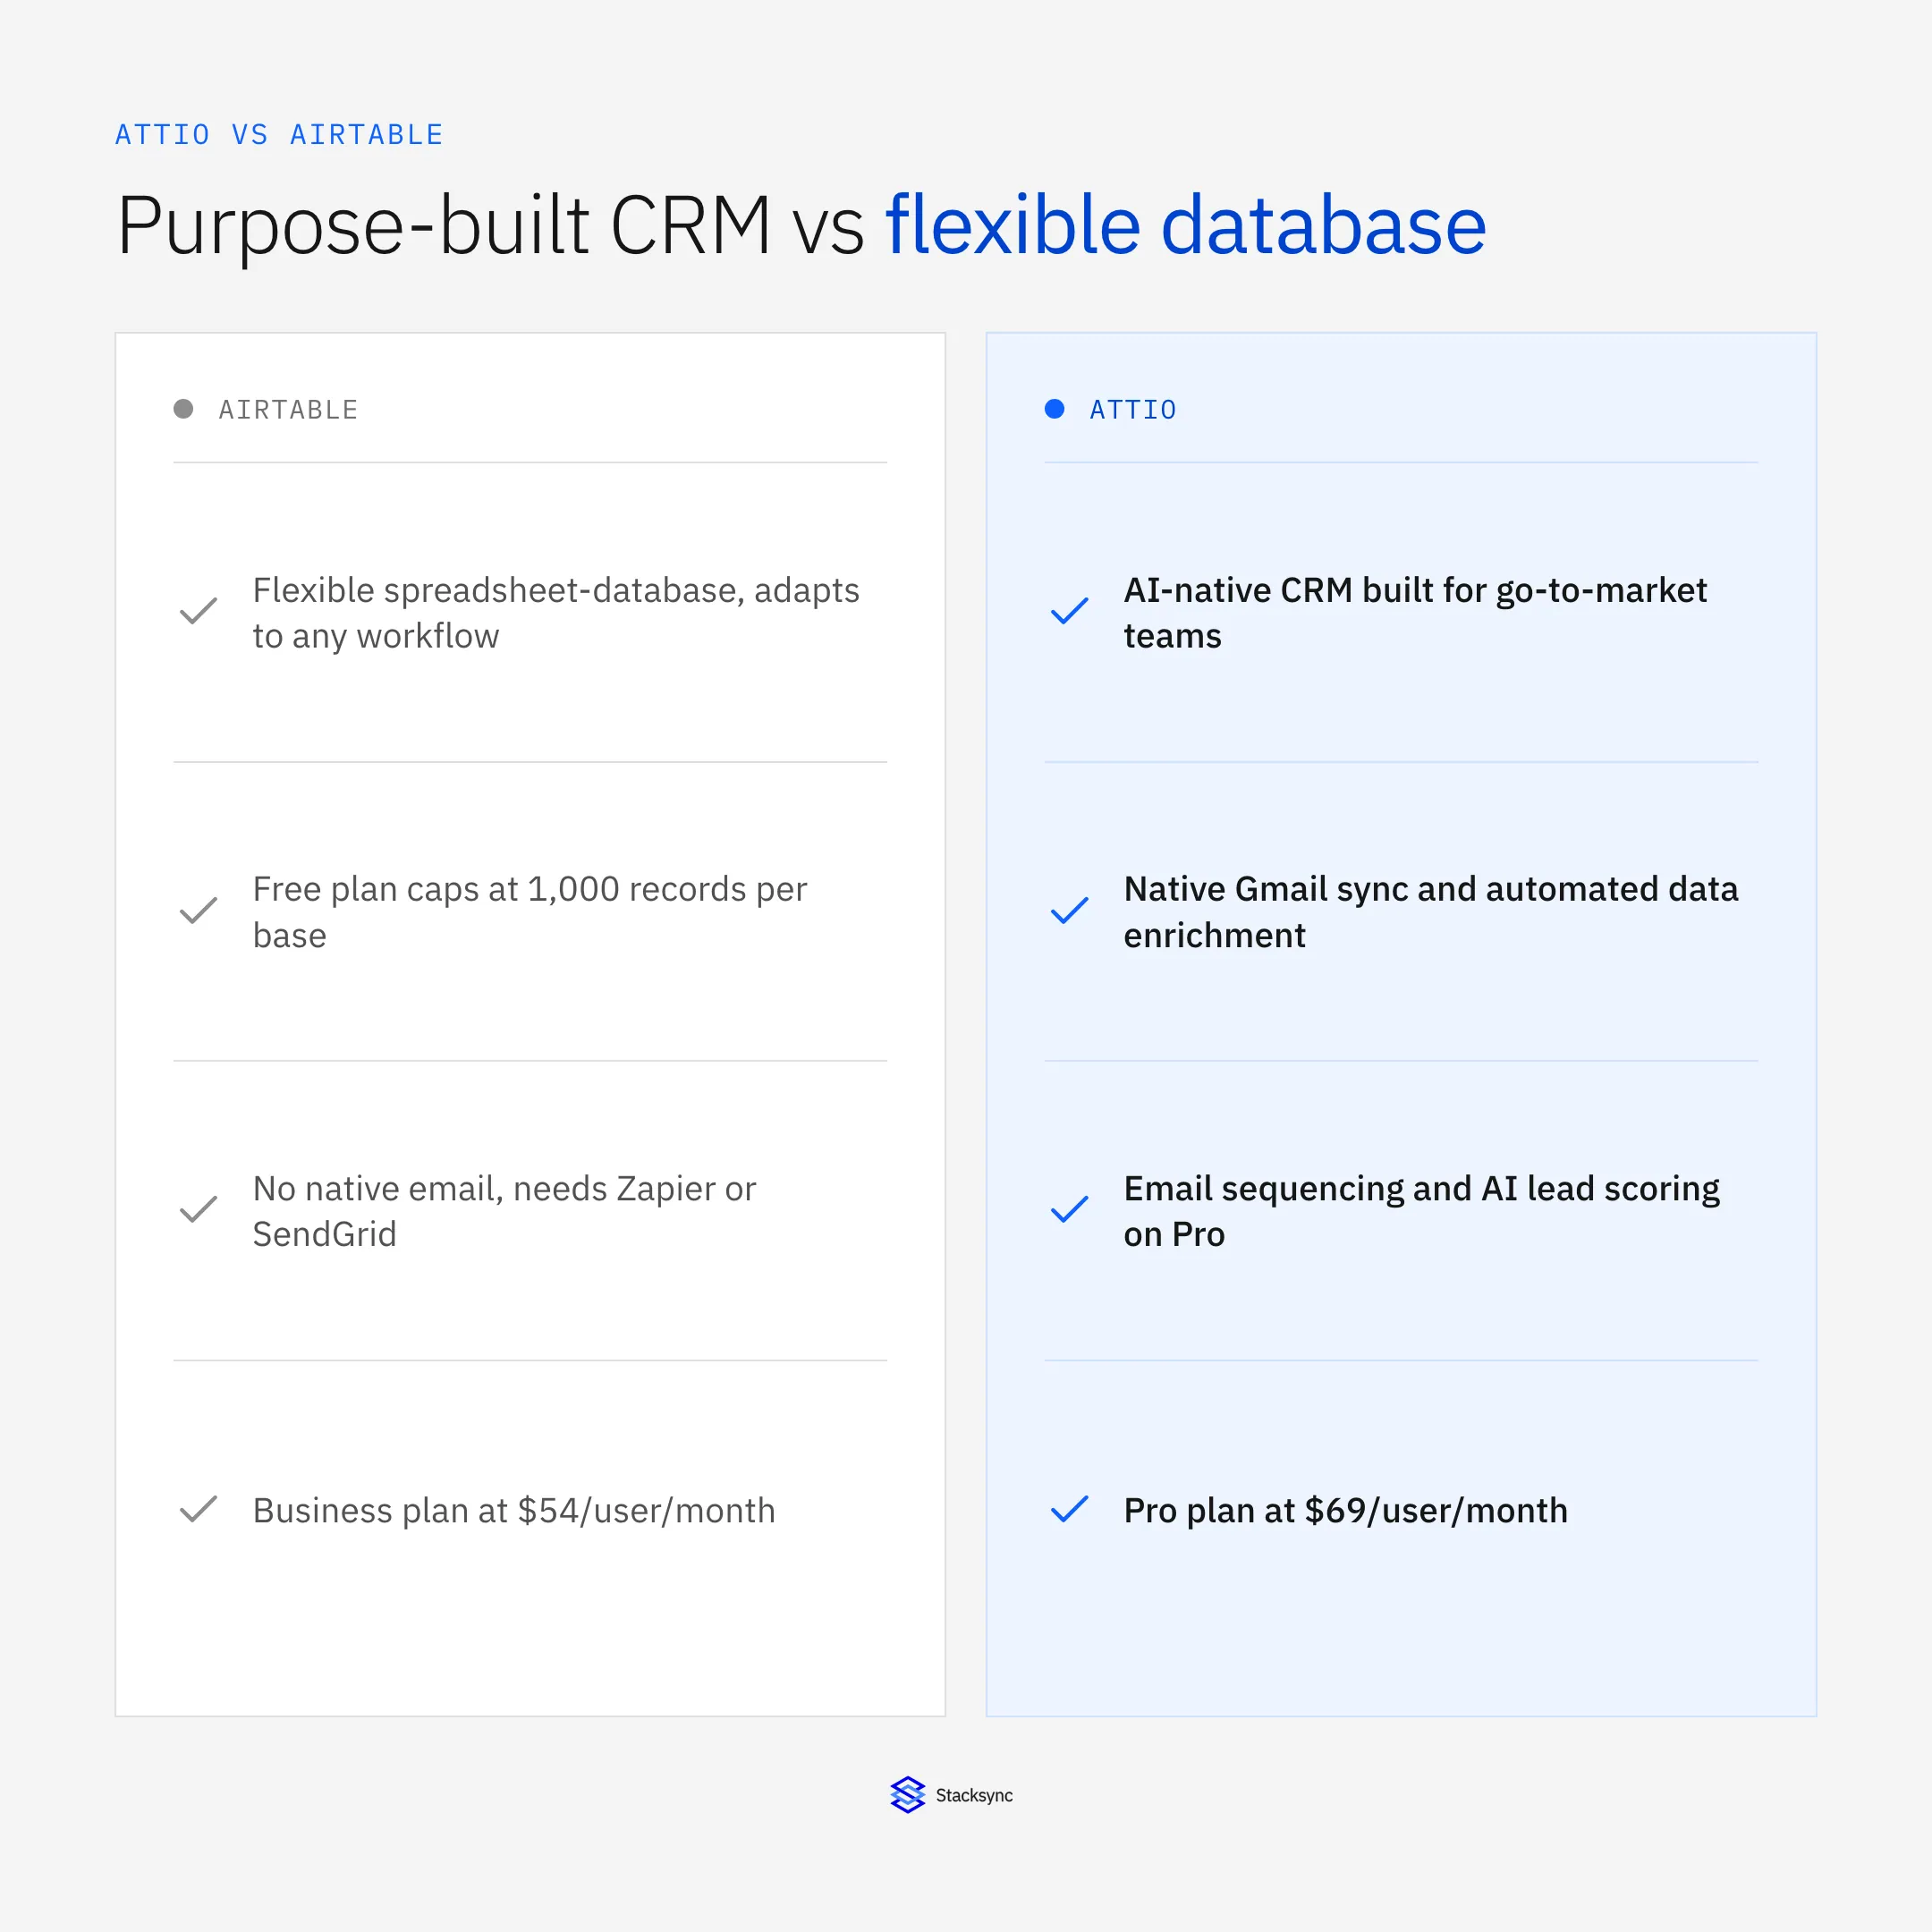This screenshot has width=1932, height=1932.
Task: Click the ATTIO column header
Action: coord(1133,410)
